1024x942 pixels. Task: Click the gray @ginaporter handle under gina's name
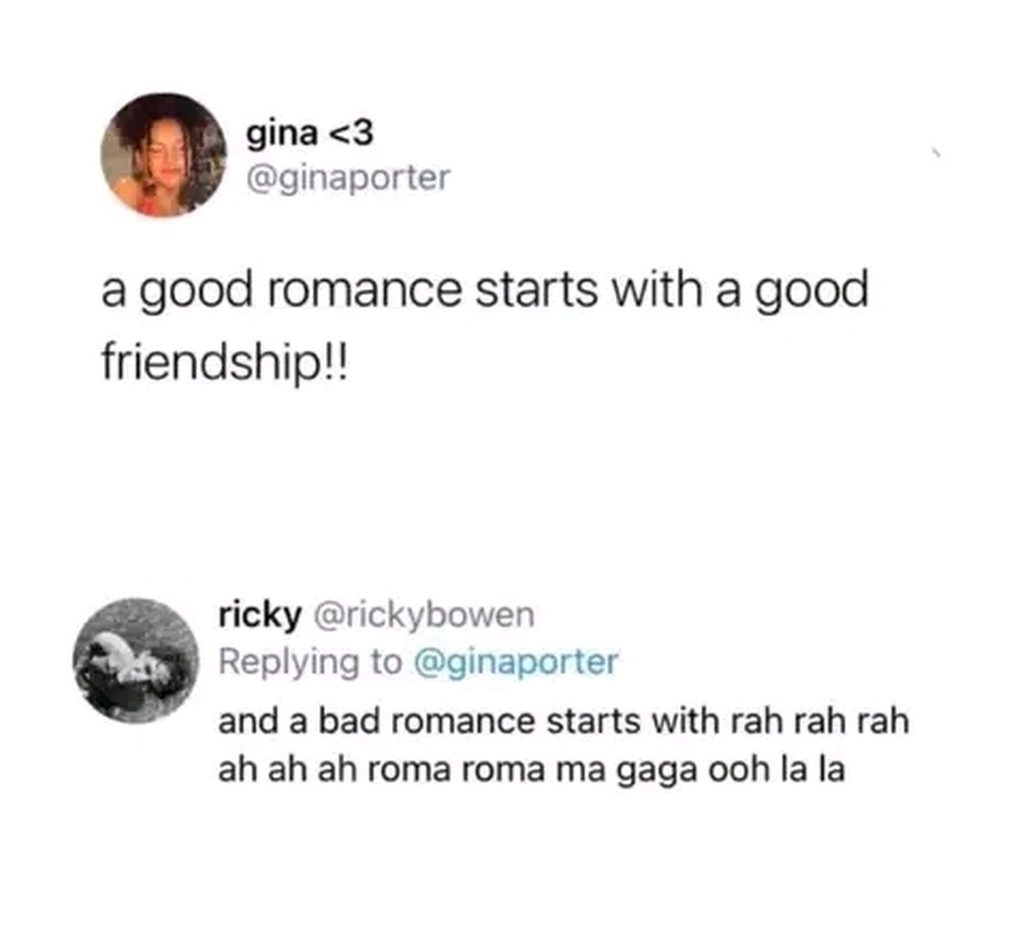tap(348, 178)
